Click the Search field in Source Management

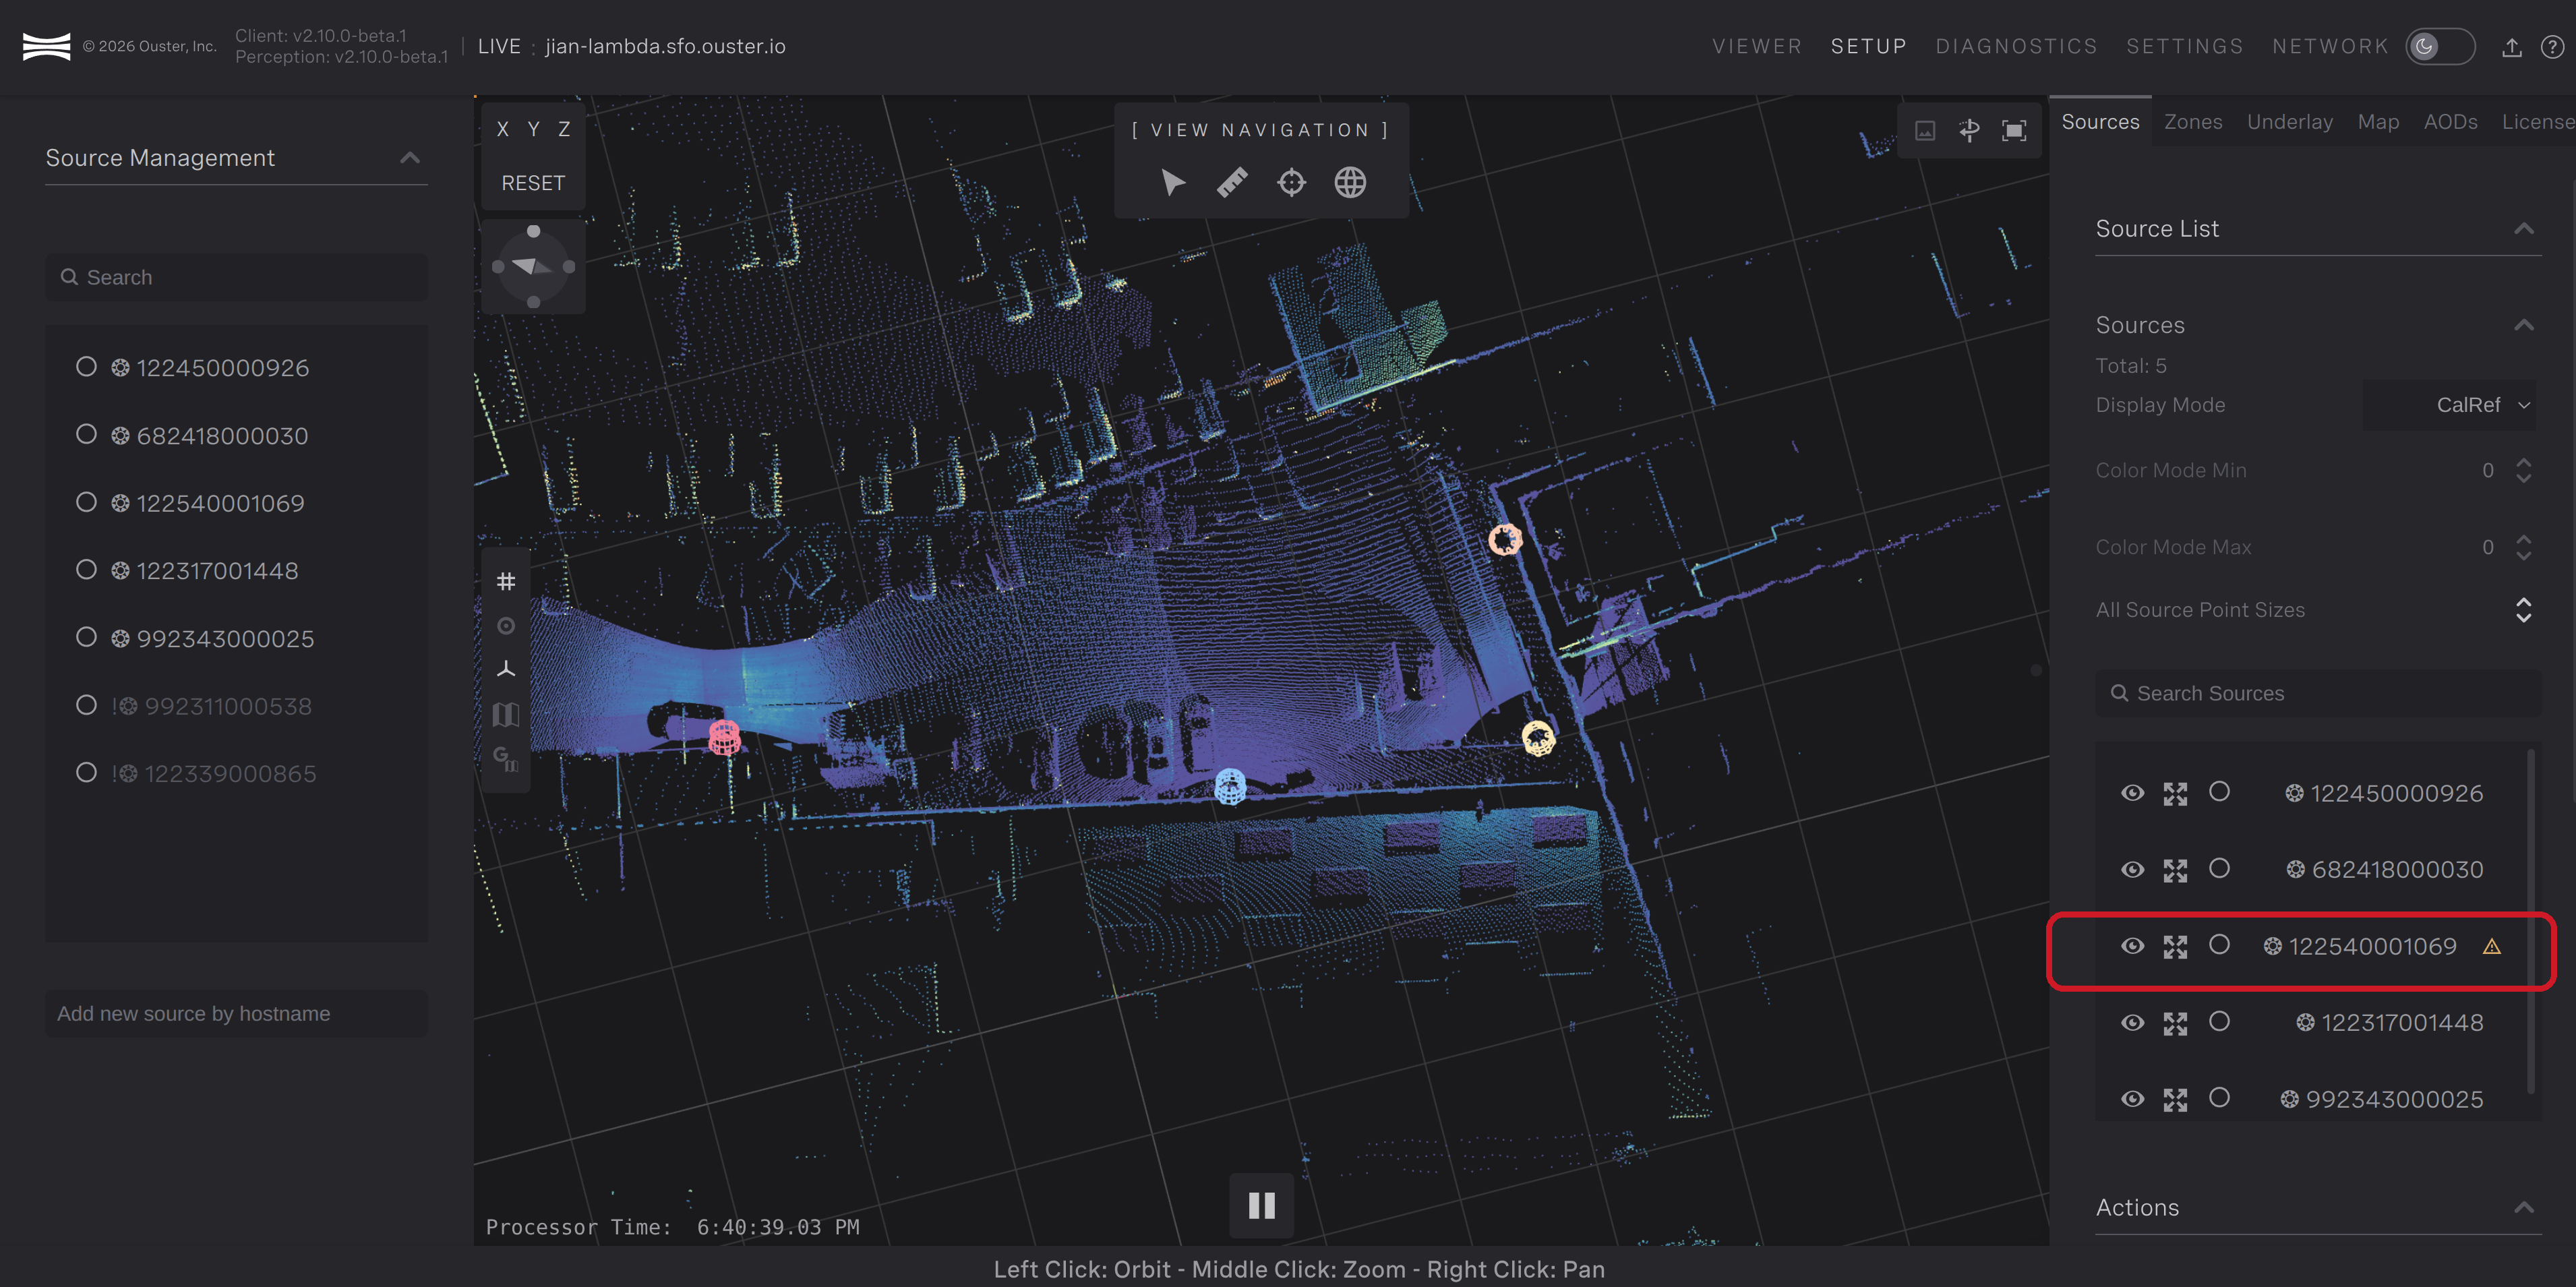click(x=236, y=277)
